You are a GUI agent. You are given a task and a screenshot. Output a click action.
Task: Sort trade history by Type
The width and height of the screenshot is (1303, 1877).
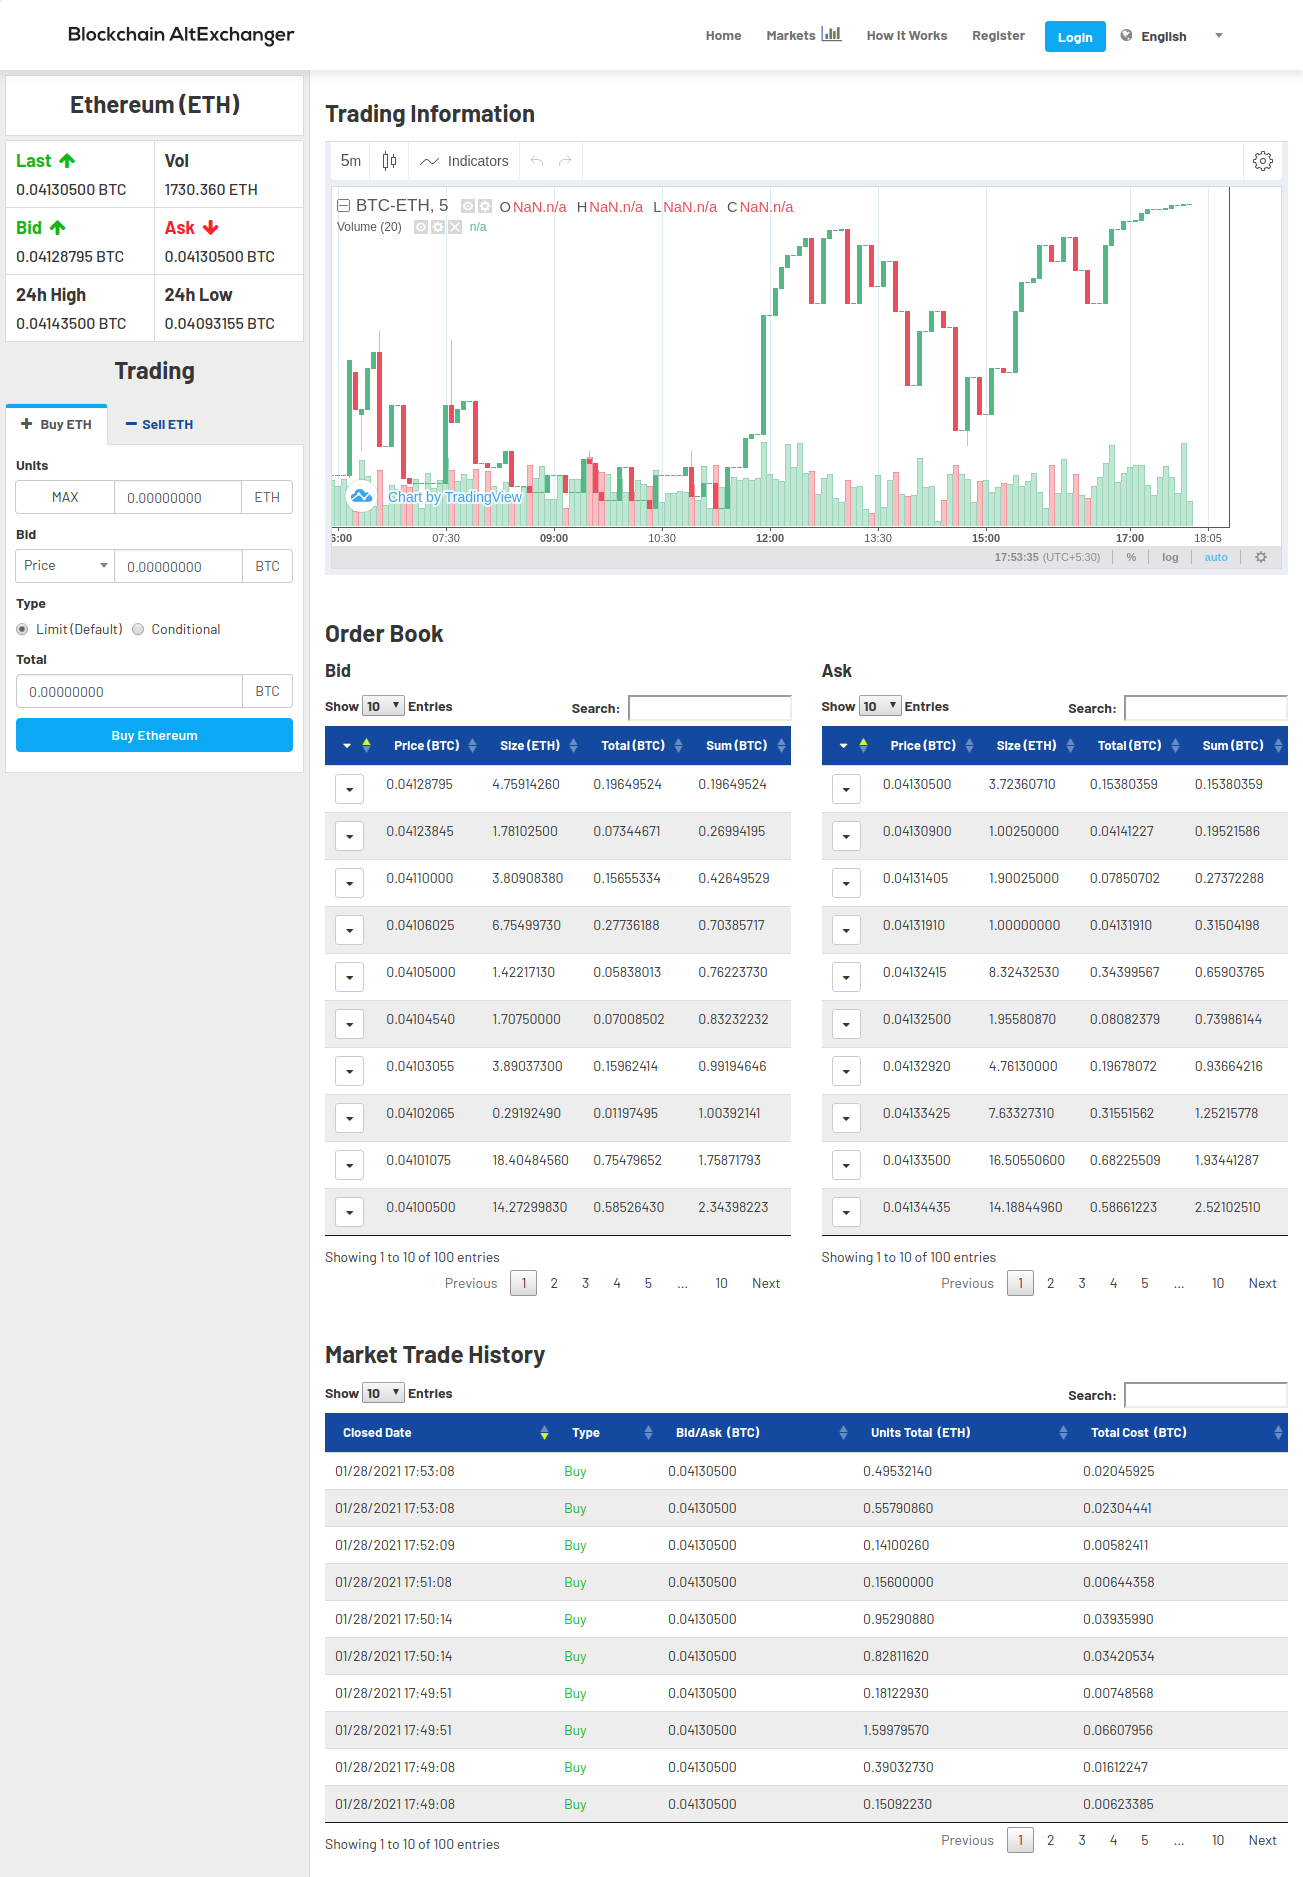pyautogui.click(x=607, y=1433)
